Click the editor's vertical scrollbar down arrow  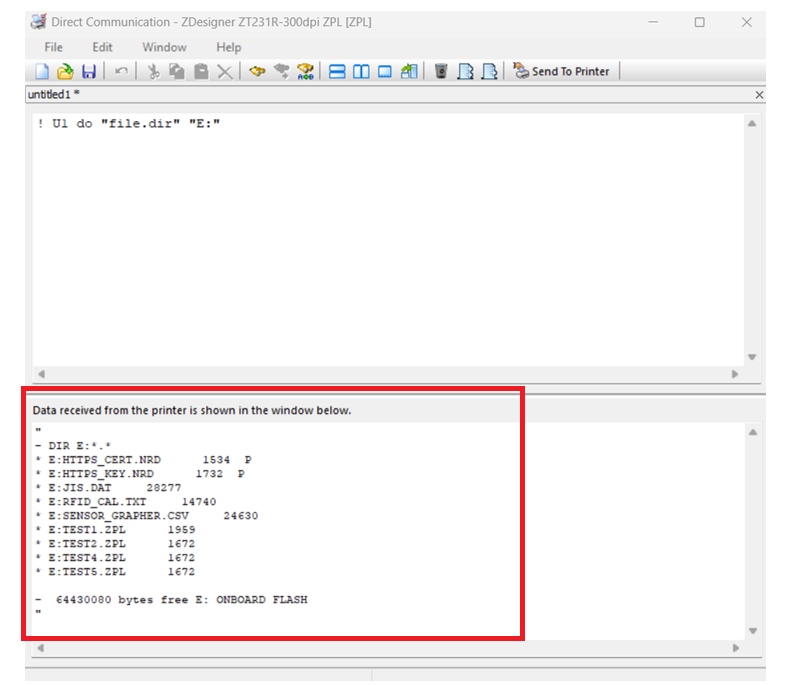click(752, 357)
